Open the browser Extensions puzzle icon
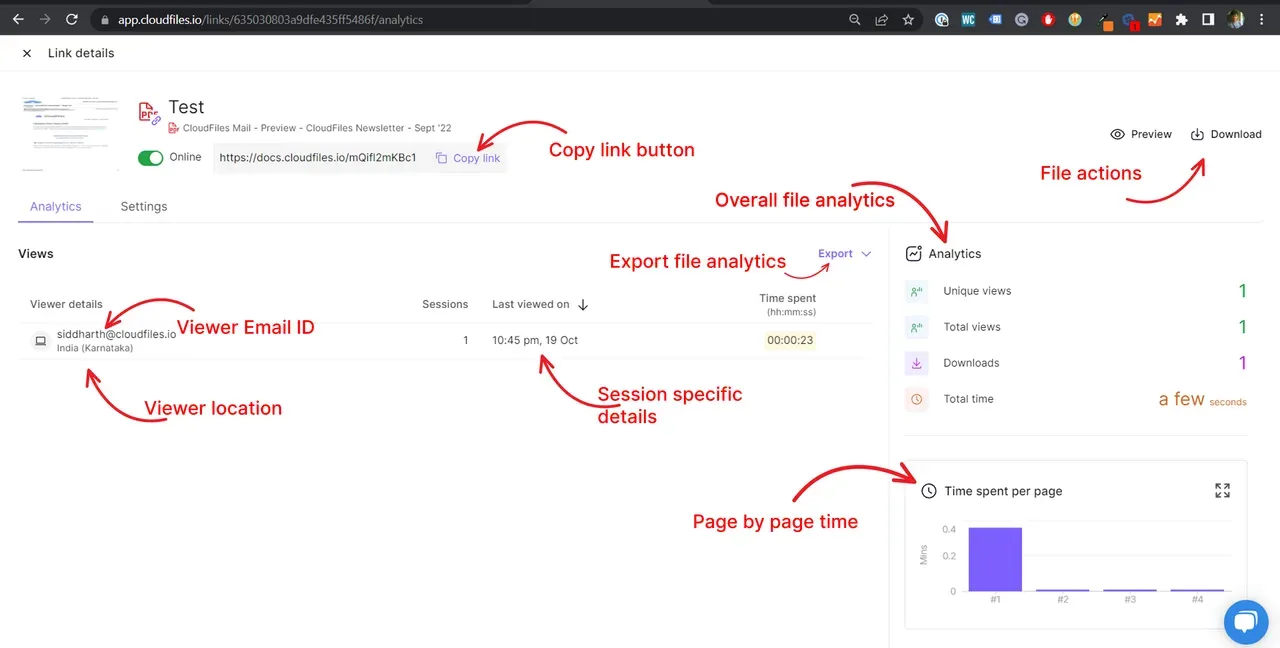The width and height of the screenshot is (1280, 648). tap(1181, 19)
